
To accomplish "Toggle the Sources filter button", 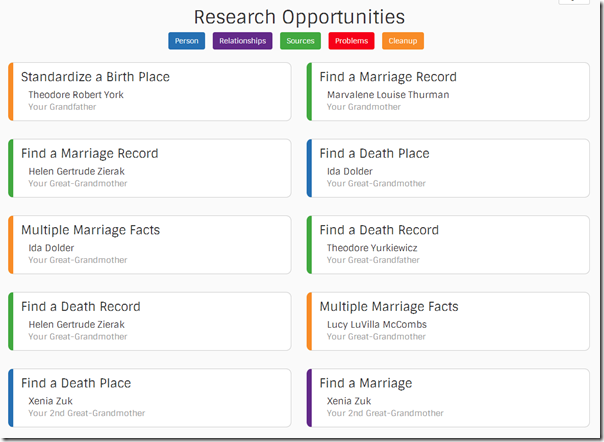I will [300, 41].
